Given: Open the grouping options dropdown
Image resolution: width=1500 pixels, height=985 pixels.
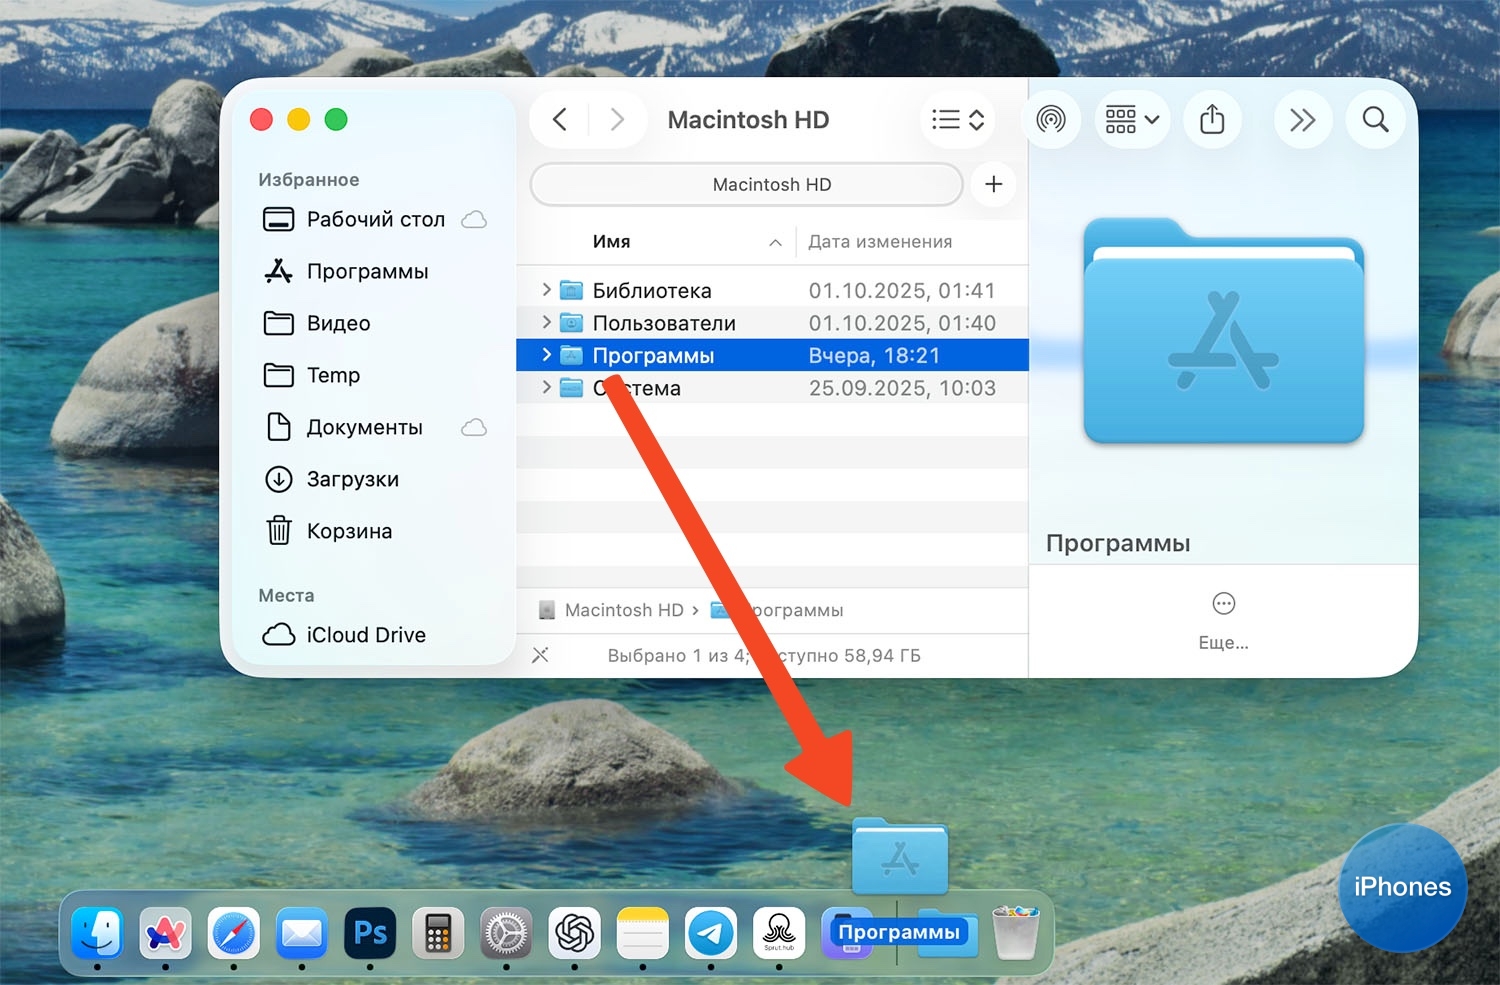Looking at the screenshot, I should (x=1132, y=120).
